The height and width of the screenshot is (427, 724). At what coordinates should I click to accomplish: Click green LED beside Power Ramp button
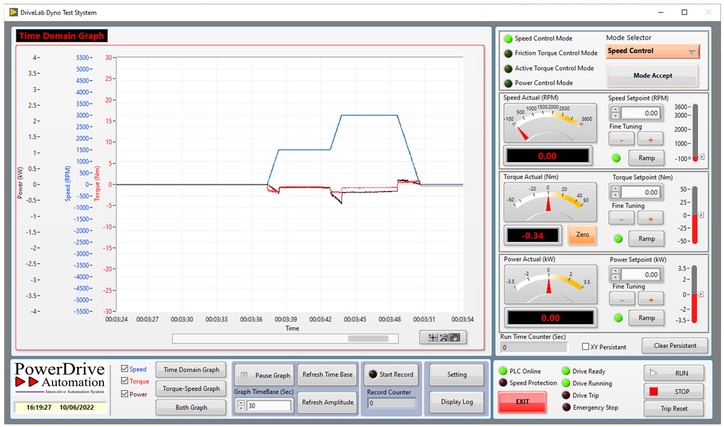618,318
